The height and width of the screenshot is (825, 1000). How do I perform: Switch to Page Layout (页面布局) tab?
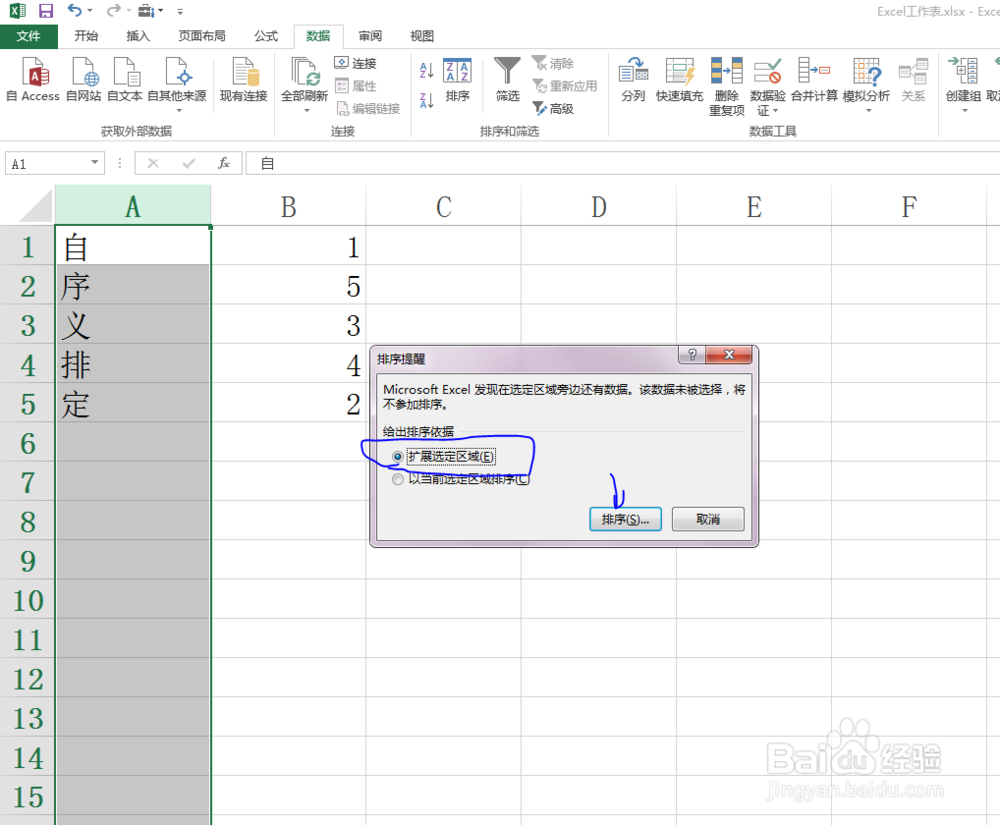pyautogui.click(x=202, y=36)
